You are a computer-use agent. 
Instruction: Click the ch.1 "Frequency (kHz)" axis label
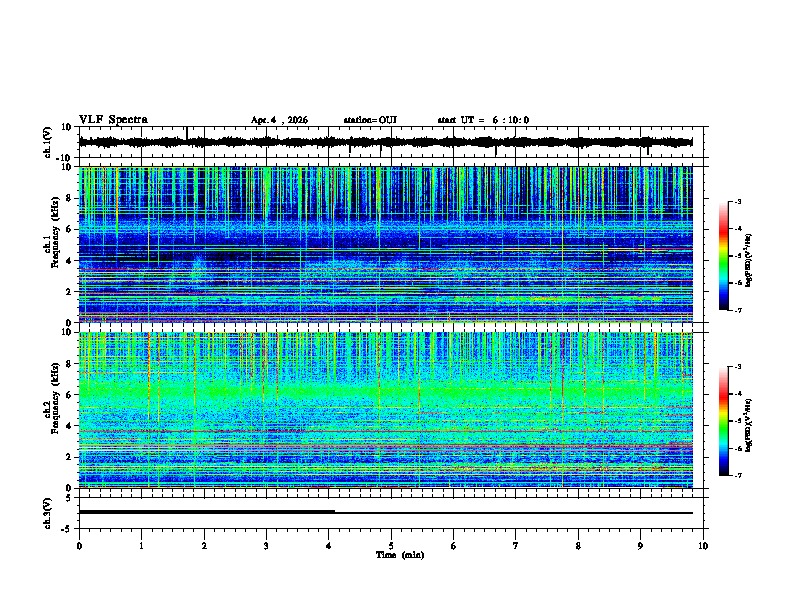coord(56,233)
